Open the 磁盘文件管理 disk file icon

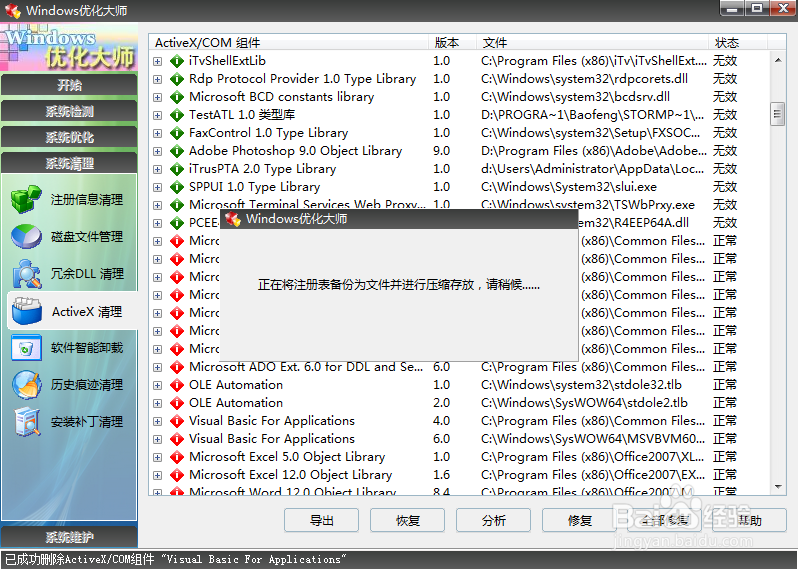(x=26, y=236)
